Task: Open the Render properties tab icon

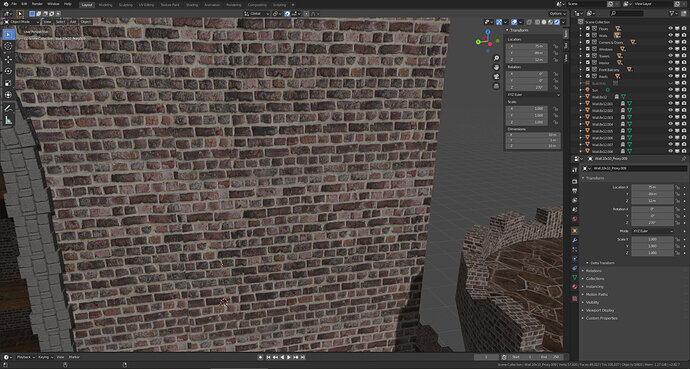Action: tap(575, 181)
